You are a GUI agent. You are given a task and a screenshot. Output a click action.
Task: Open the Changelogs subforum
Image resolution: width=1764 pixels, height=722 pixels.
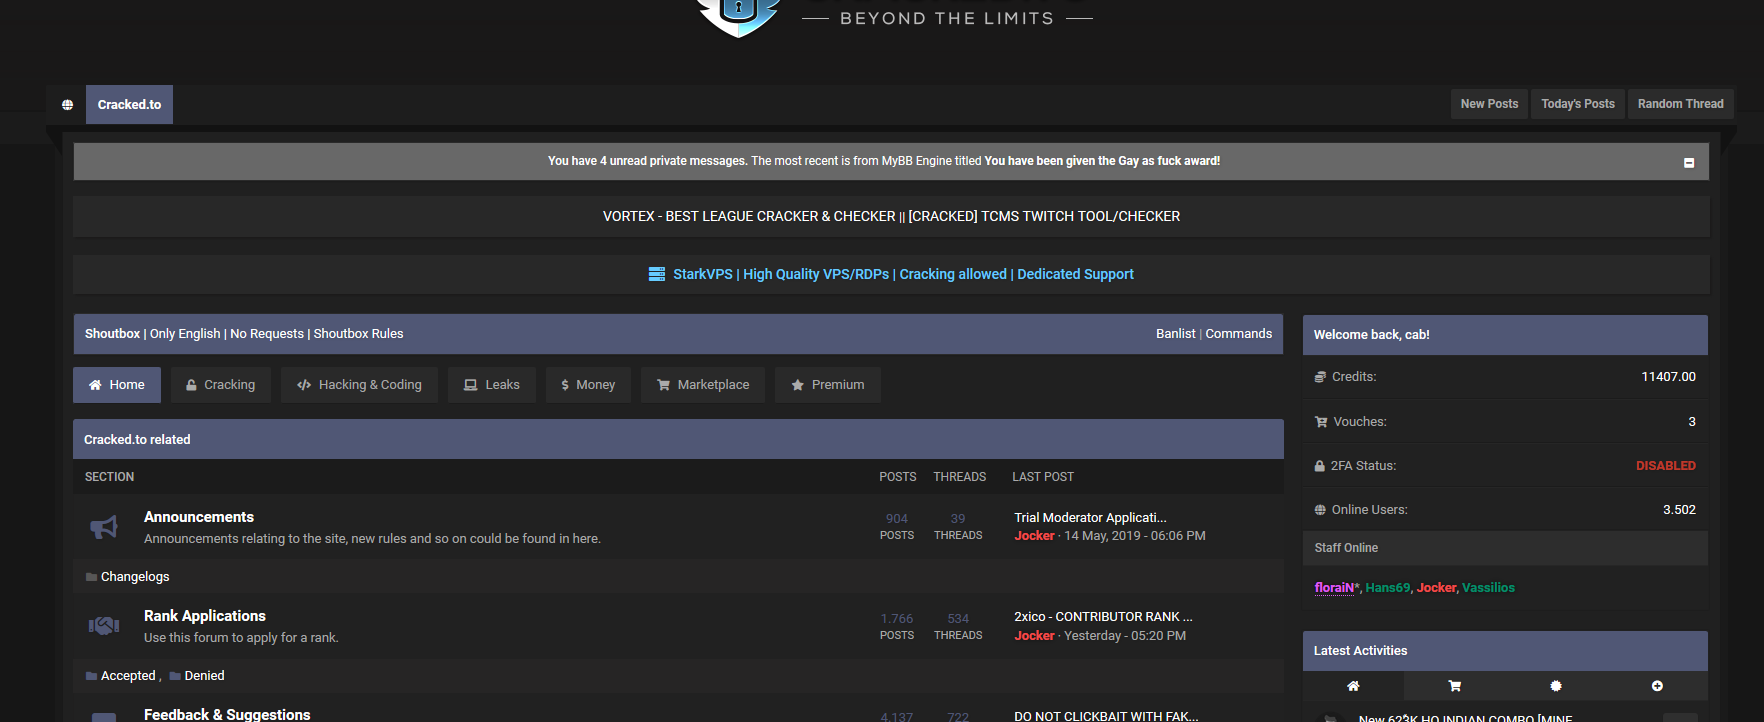[135, 577]
